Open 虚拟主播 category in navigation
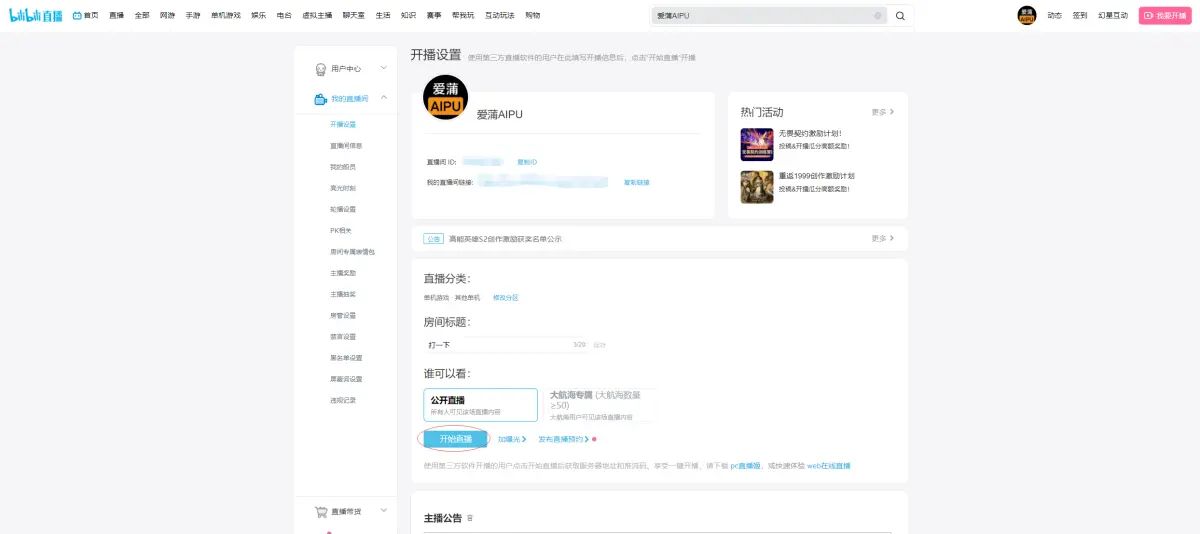The height and width of the screenshot is (534, 1200). [x=317, y=16]
